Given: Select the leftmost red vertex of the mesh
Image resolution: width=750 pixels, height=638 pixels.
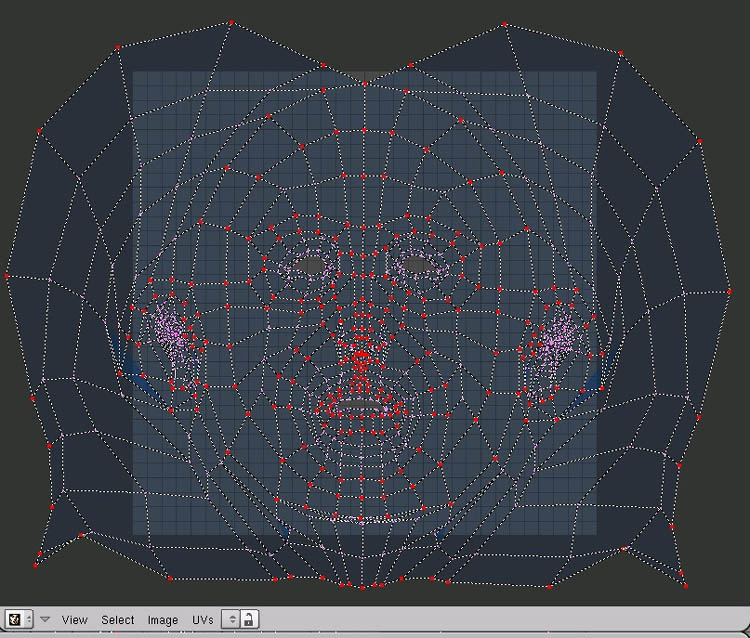Looking at the screenshot, I should coord(7,275).
